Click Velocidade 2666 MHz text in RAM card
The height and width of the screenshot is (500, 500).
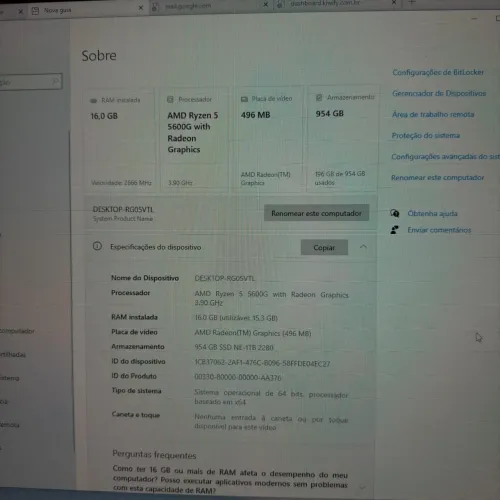[121, 183]
